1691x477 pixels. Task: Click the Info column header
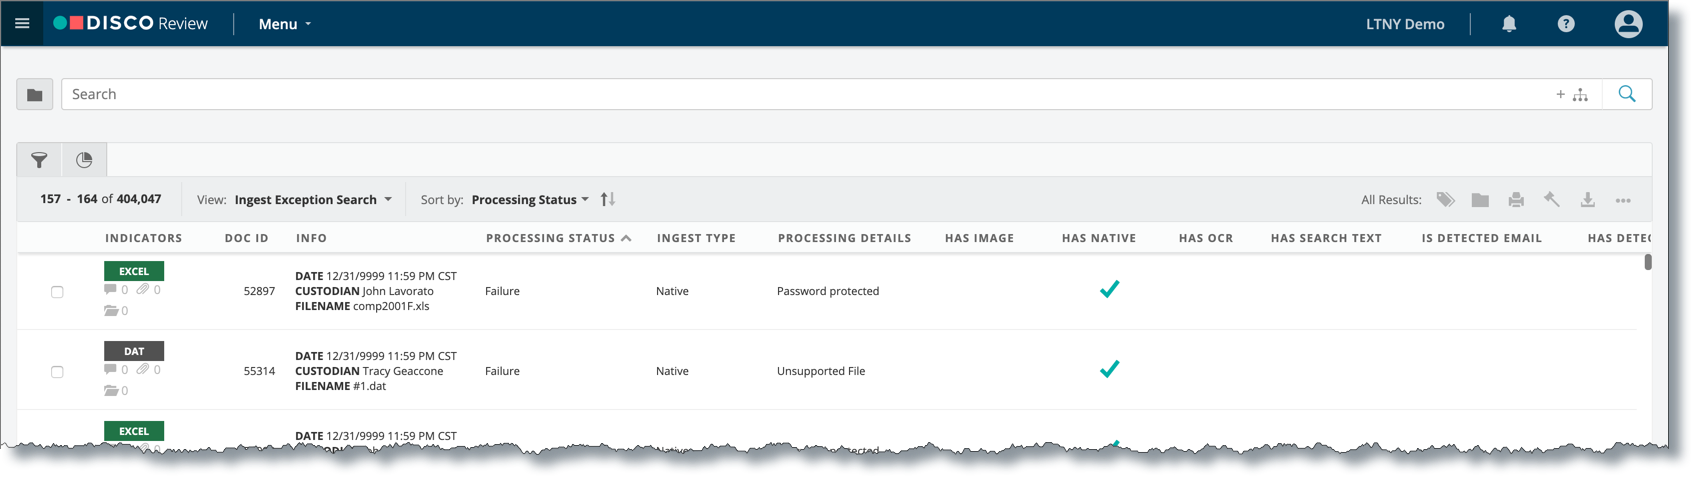[x=311, y=238]
